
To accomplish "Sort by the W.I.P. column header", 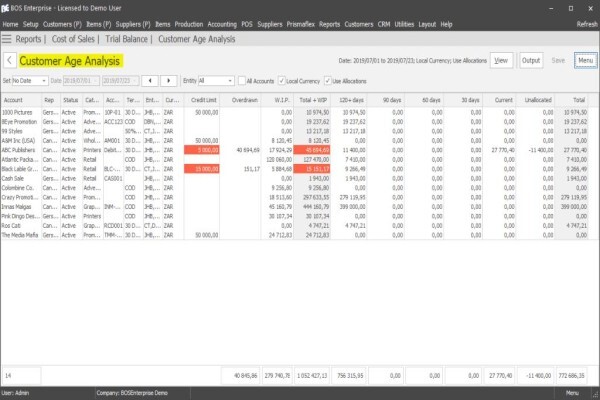I will click(277, 100).
